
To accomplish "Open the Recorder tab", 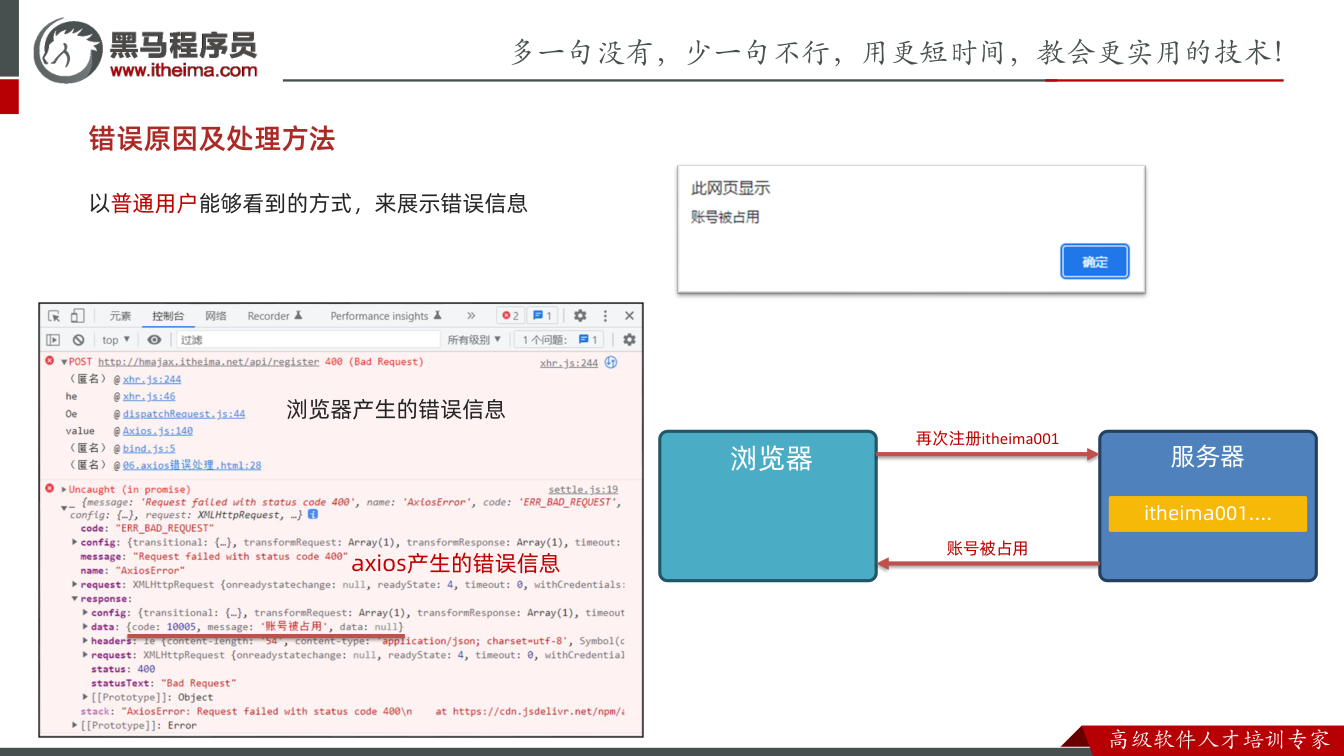I will (x=275, y=316).
